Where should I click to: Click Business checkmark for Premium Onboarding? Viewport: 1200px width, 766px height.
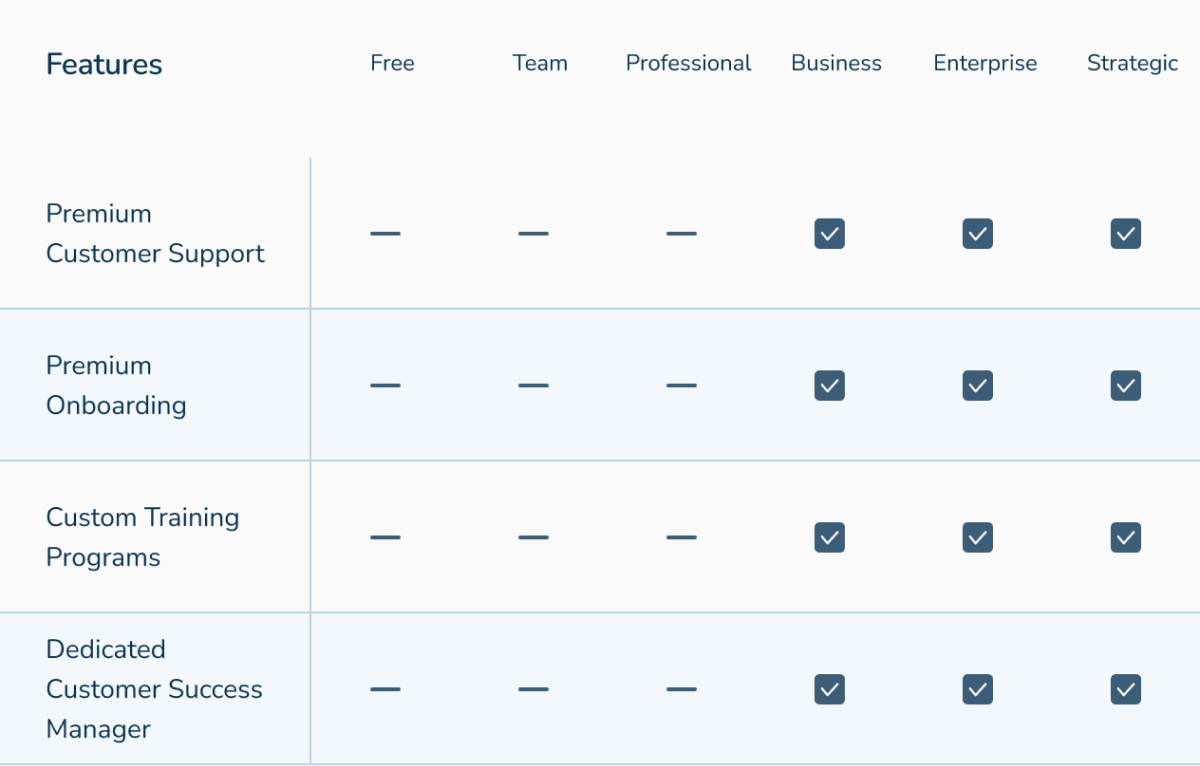829,386
